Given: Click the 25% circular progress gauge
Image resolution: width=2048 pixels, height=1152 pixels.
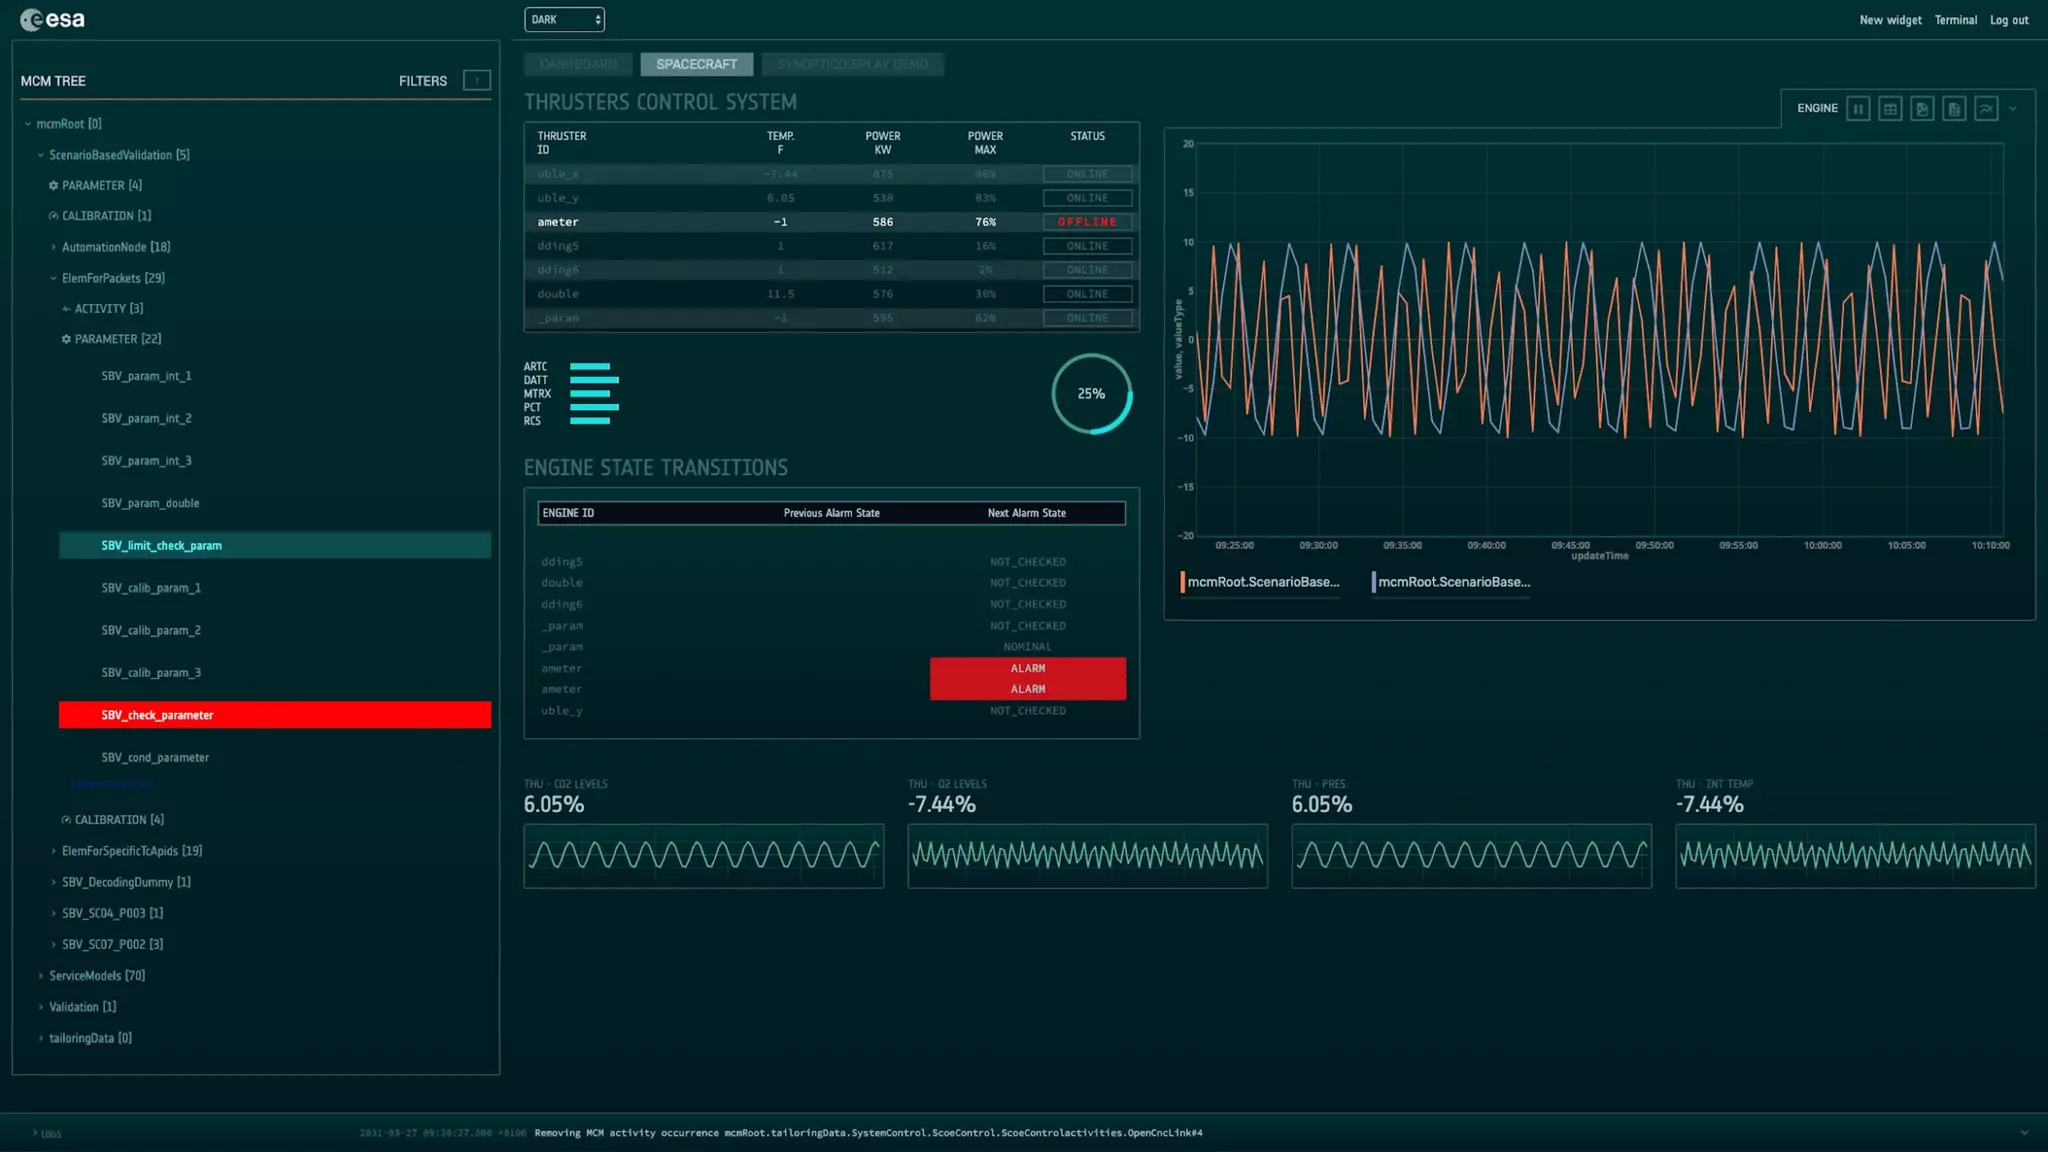Looking at the screenshot, I should (1091, 394).
